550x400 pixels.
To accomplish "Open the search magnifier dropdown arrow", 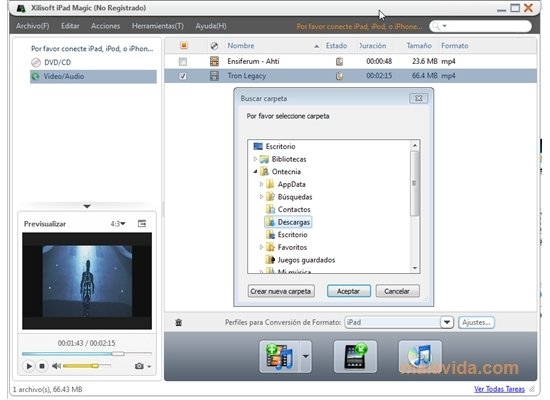I will pyautogui.click(x=445, y=26).
